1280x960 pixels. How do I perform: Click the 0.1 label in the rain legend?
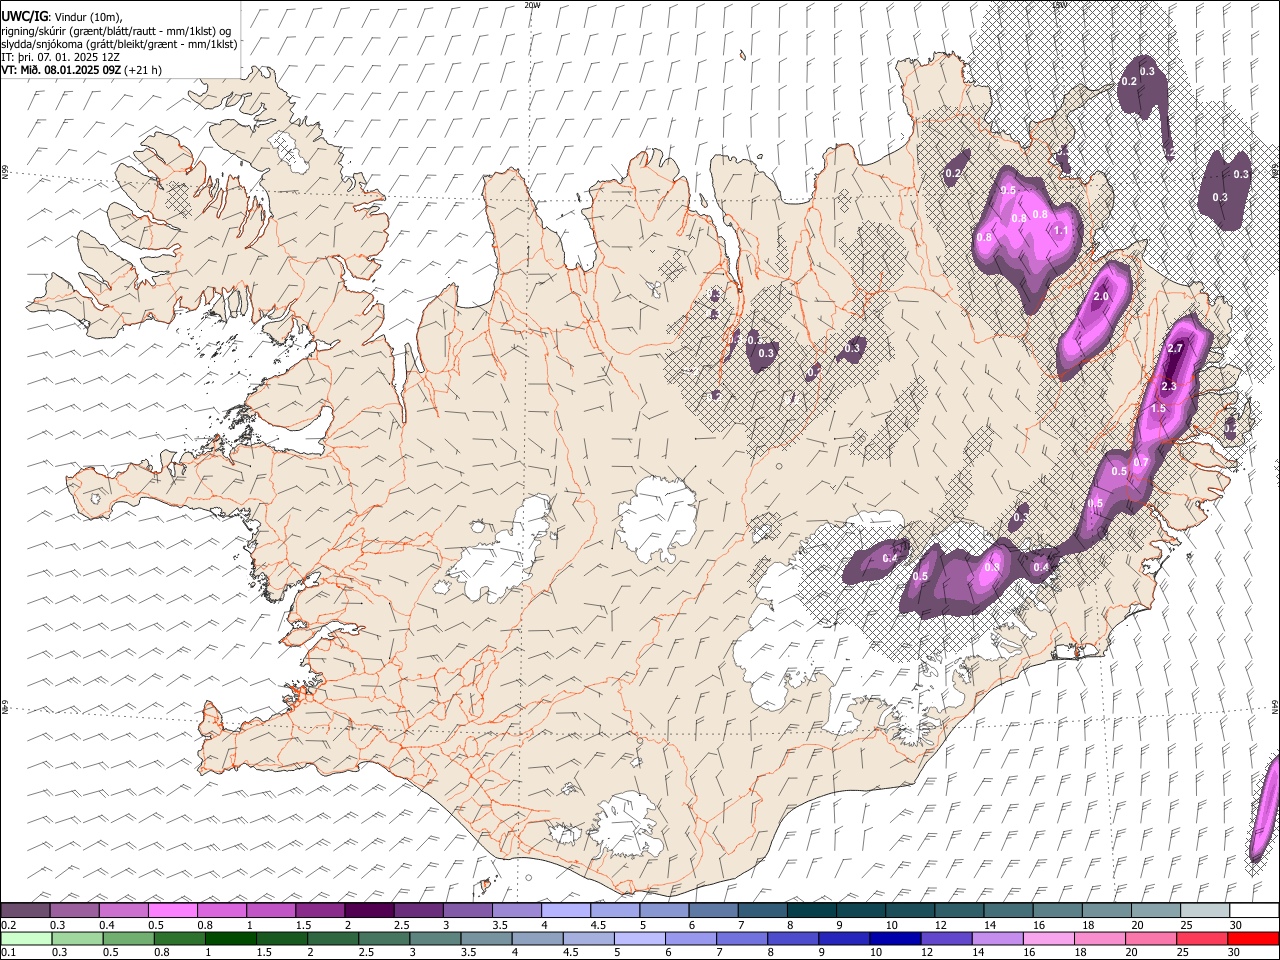pos(8,953)
